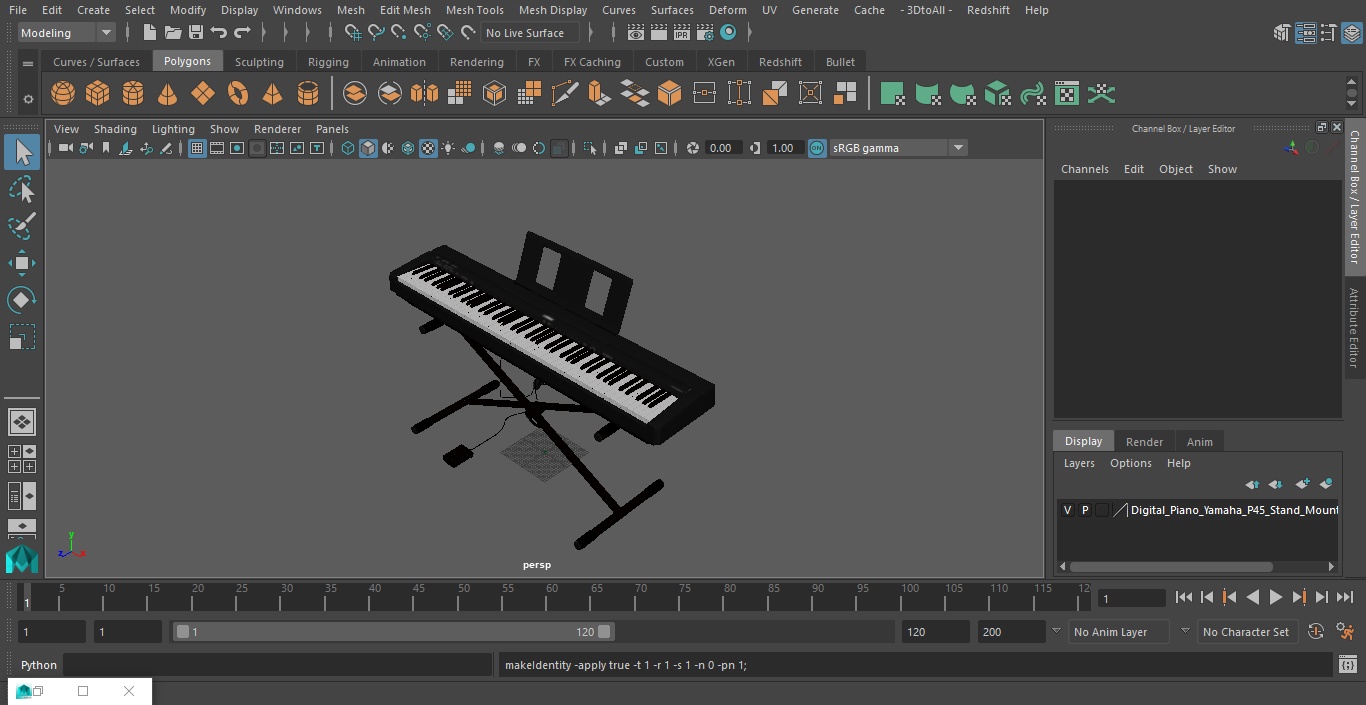Play the animation forward
Screen dimensions: 1366x705
pyautogui.click(x=1275, y=597)
